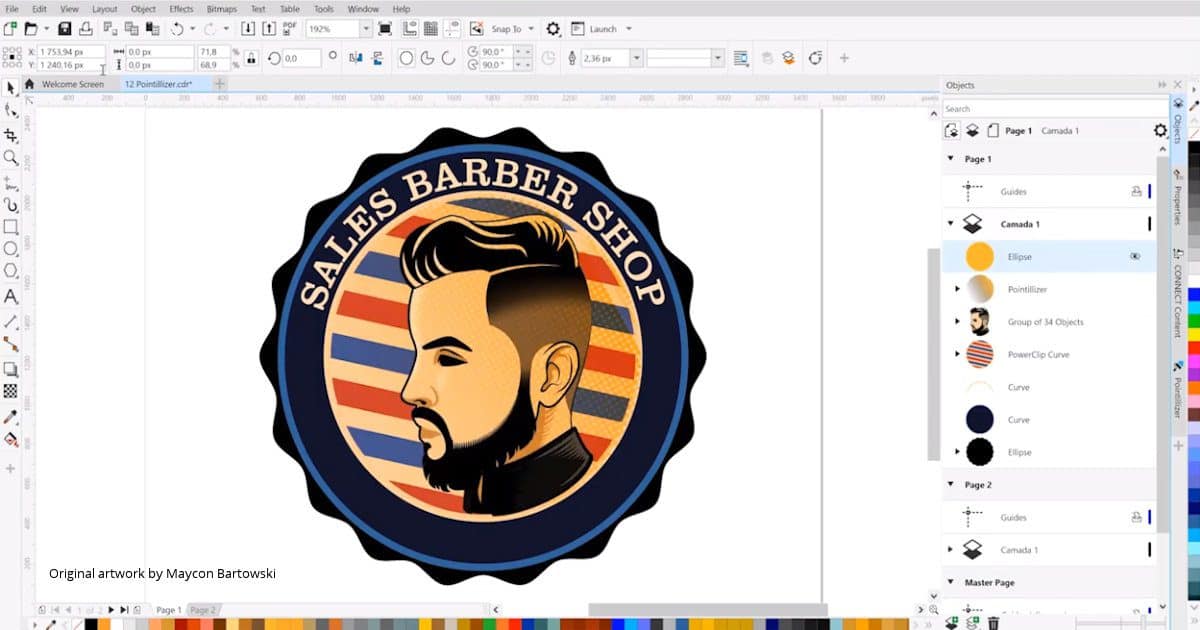The width and height of the screenshot is (1200, 630).
Task: Open the zoom level dropdown
Action: (365, 29)
